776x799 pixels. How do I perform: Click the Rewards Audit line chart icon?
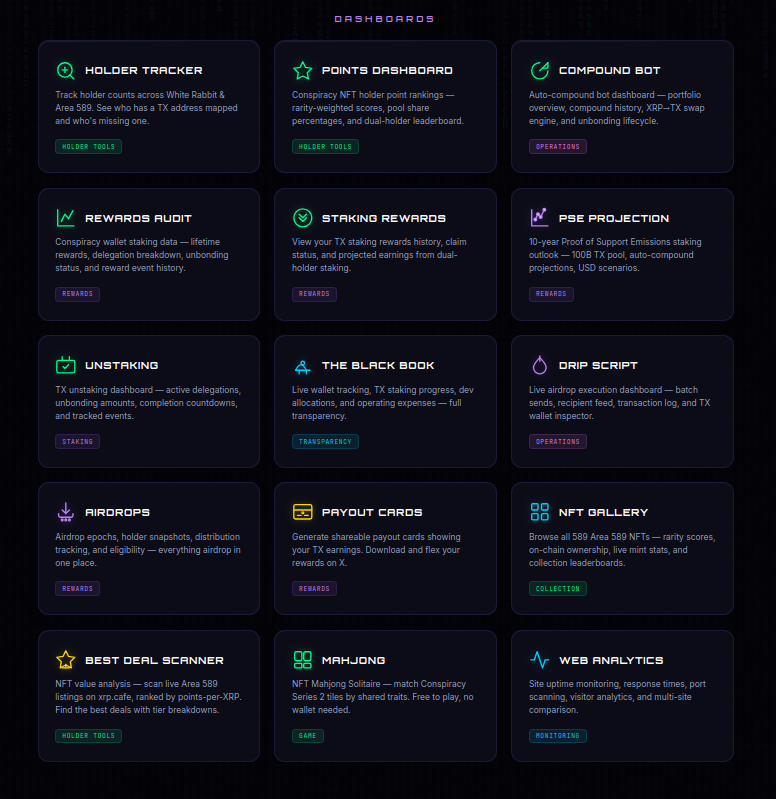click(x=66, y=218)
